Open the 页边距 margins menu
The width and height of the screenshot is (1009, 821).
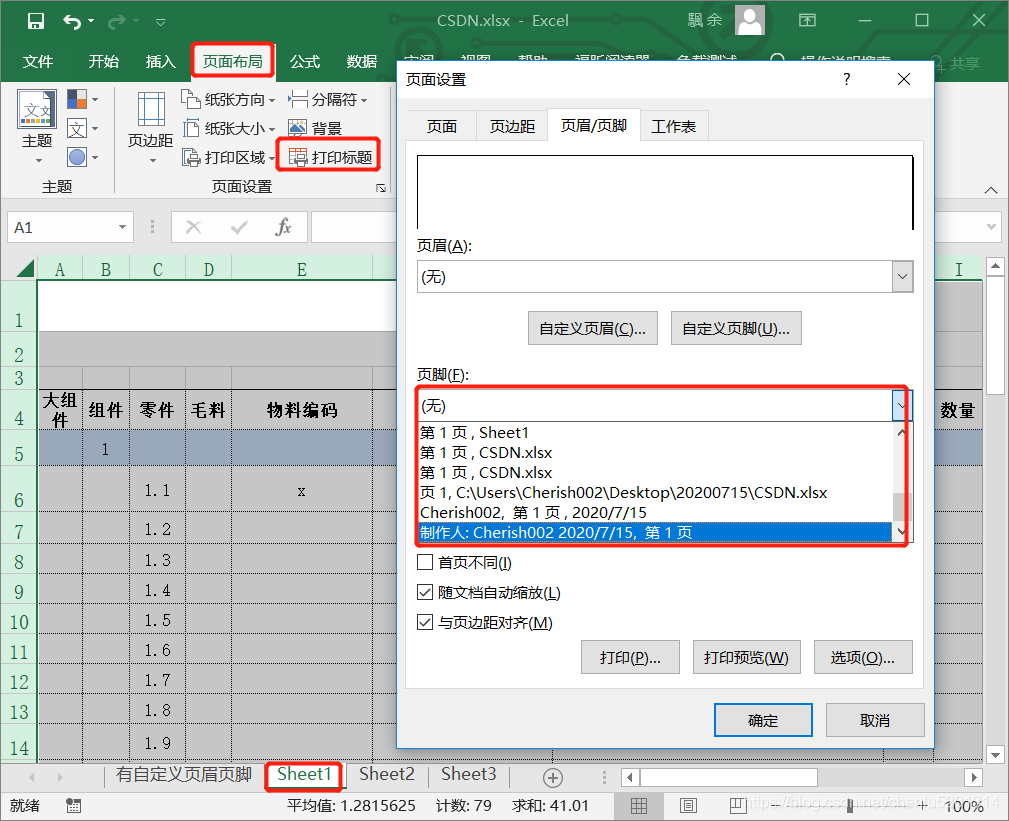(x=151, y=127)
